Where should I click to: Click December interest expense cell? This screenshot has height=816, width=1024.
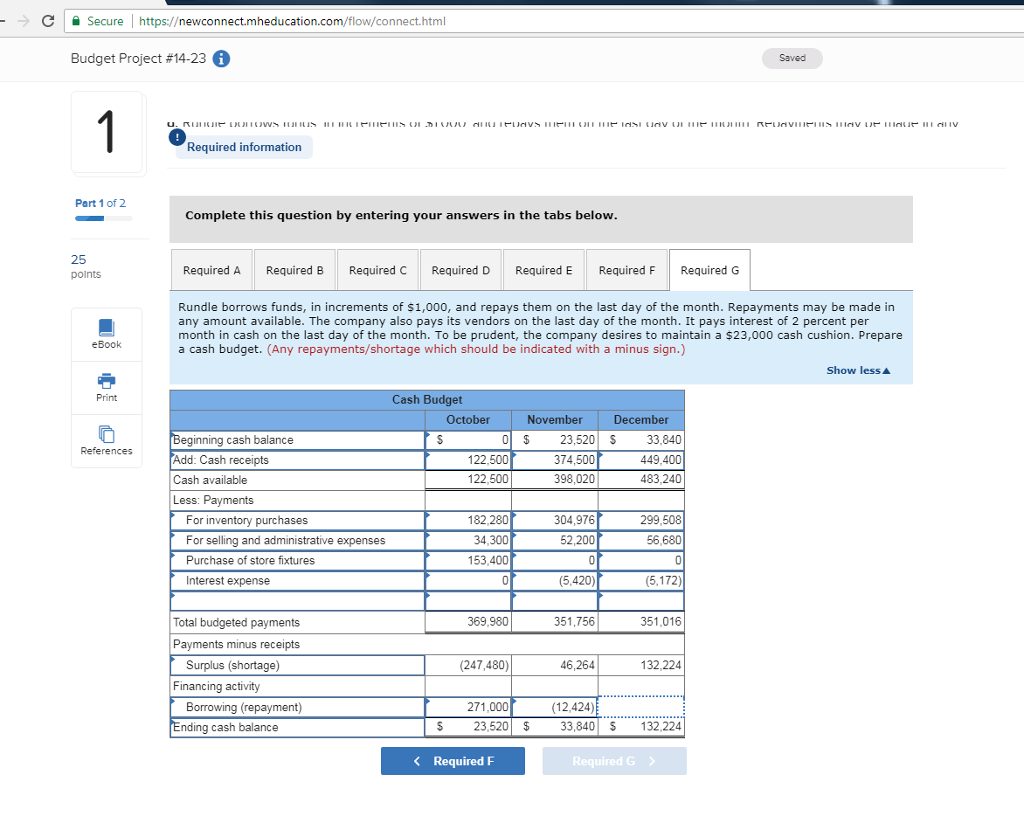pyautogui.click(x=641, y=581)
